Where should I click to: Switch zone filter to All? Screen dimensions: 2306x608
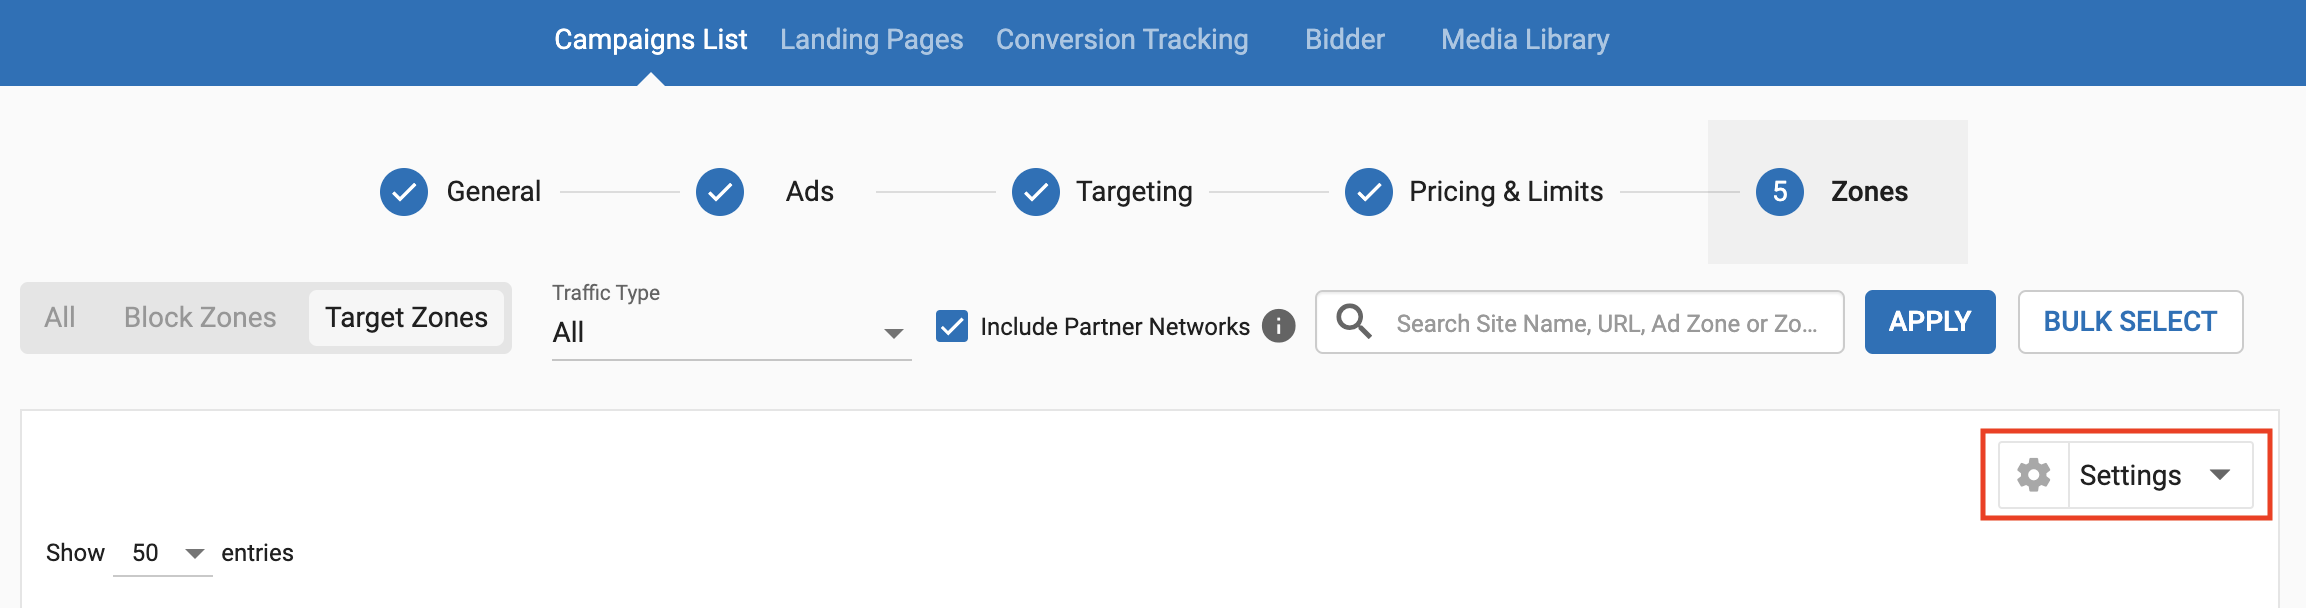[x=60, y=318]
